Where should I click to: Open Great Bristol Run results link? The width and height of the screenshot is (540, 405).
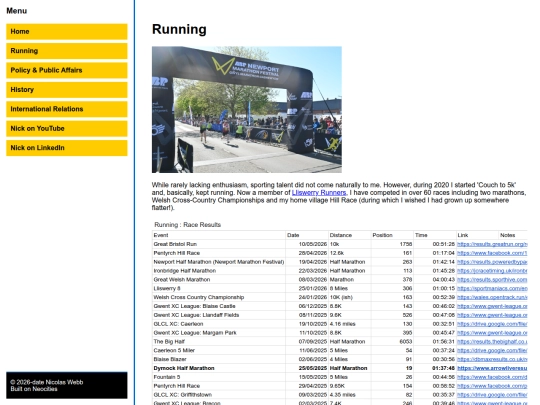coord(492,244)
